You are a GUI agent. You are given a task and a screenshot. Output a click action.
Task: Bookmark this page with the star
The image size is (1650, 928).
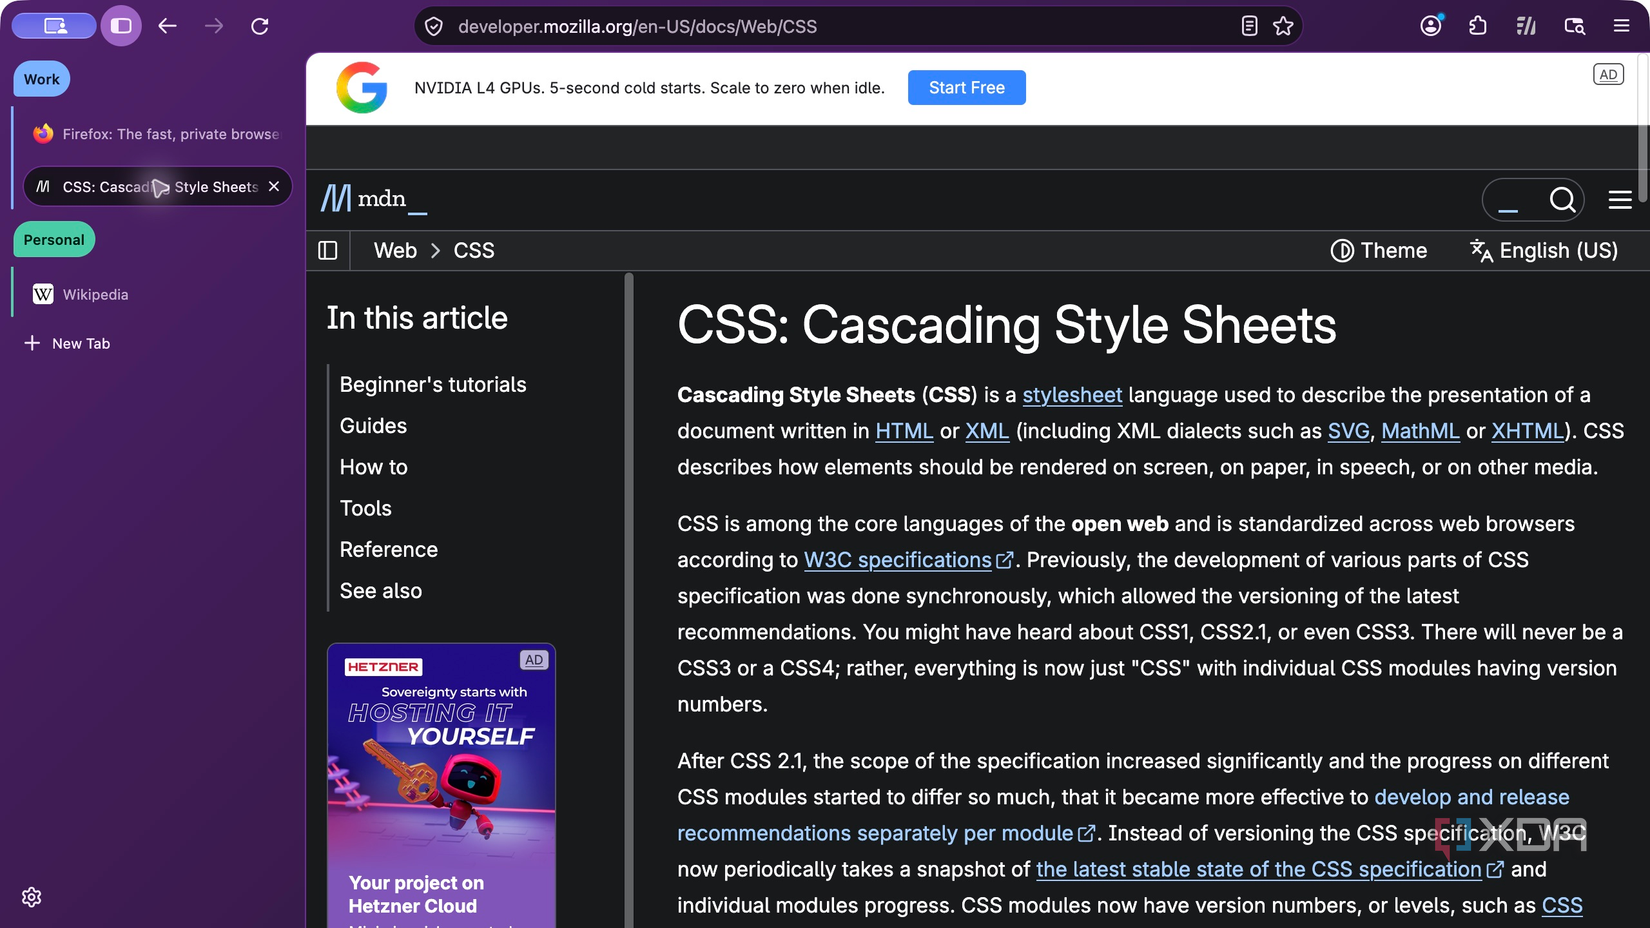1283,26
